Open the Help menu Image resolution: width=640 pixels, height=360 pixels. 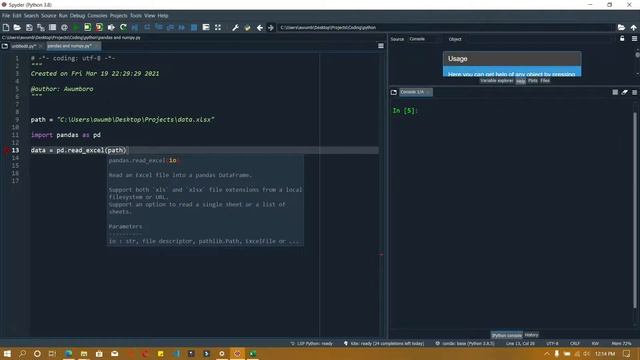pyautogui.click(x=163, y=16)
